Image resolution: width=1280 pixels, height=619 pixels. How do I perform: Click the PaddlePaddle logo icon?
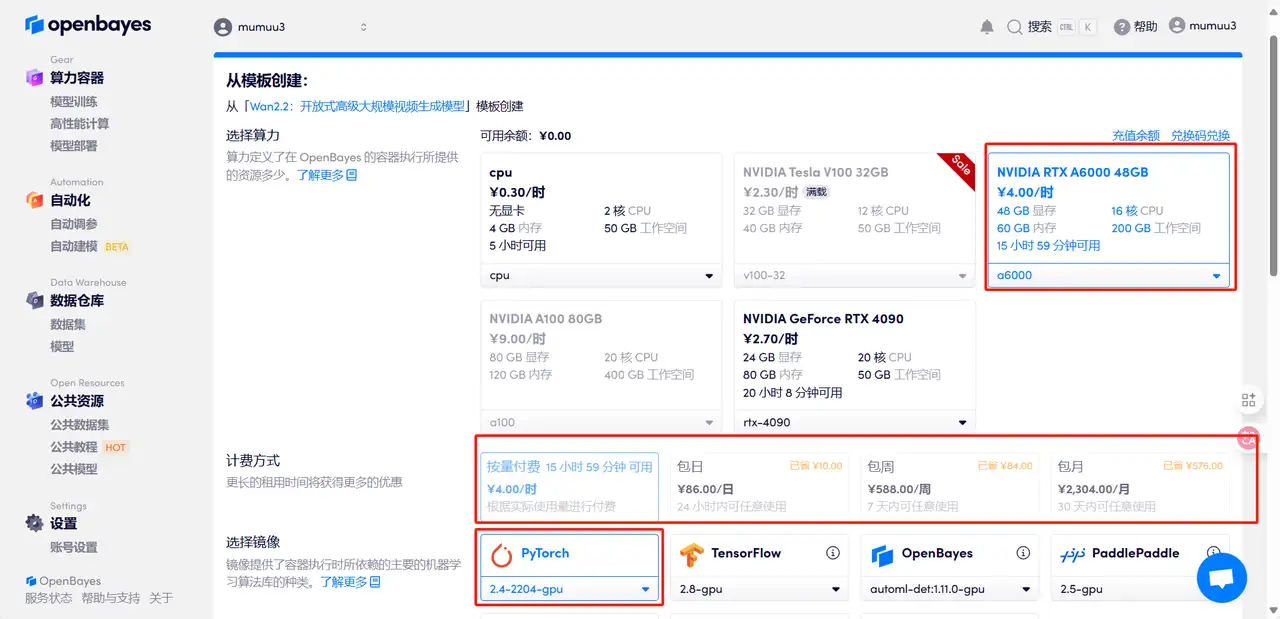(x=1073, y=553)
